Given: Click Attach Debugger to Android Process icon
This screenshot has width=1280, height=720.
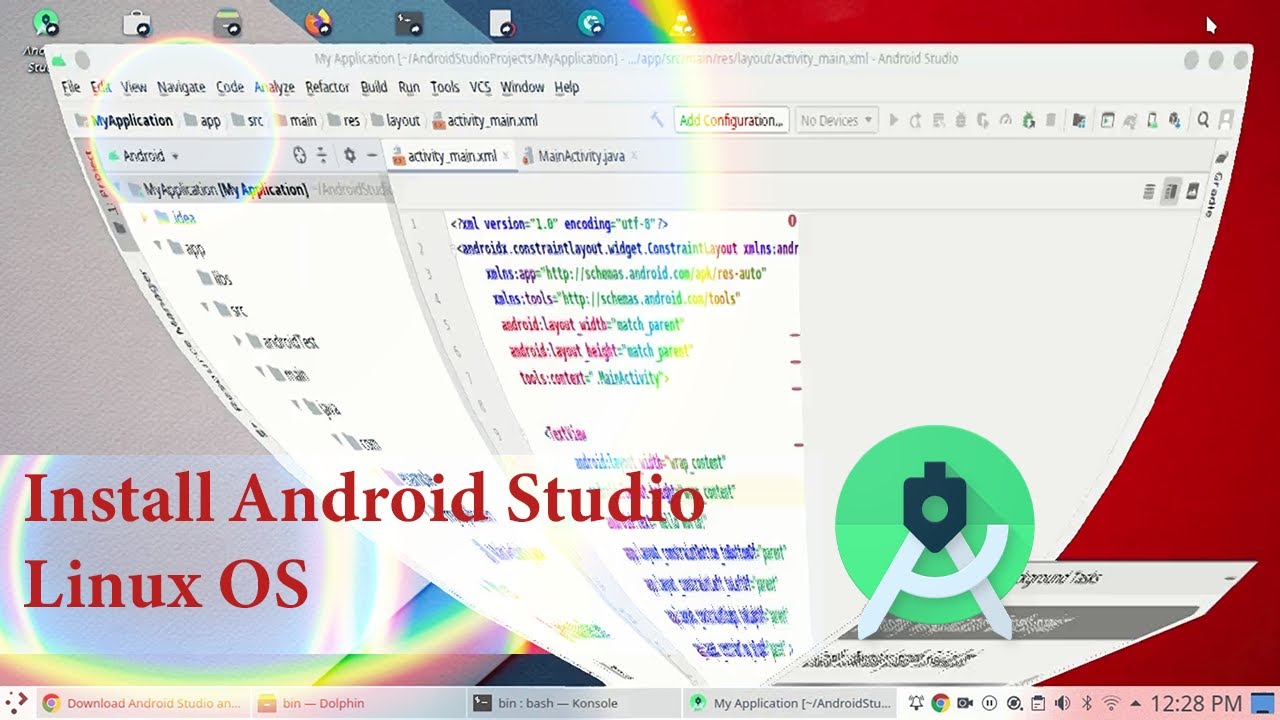Looking at the screenshot, I should (1028, 120).
